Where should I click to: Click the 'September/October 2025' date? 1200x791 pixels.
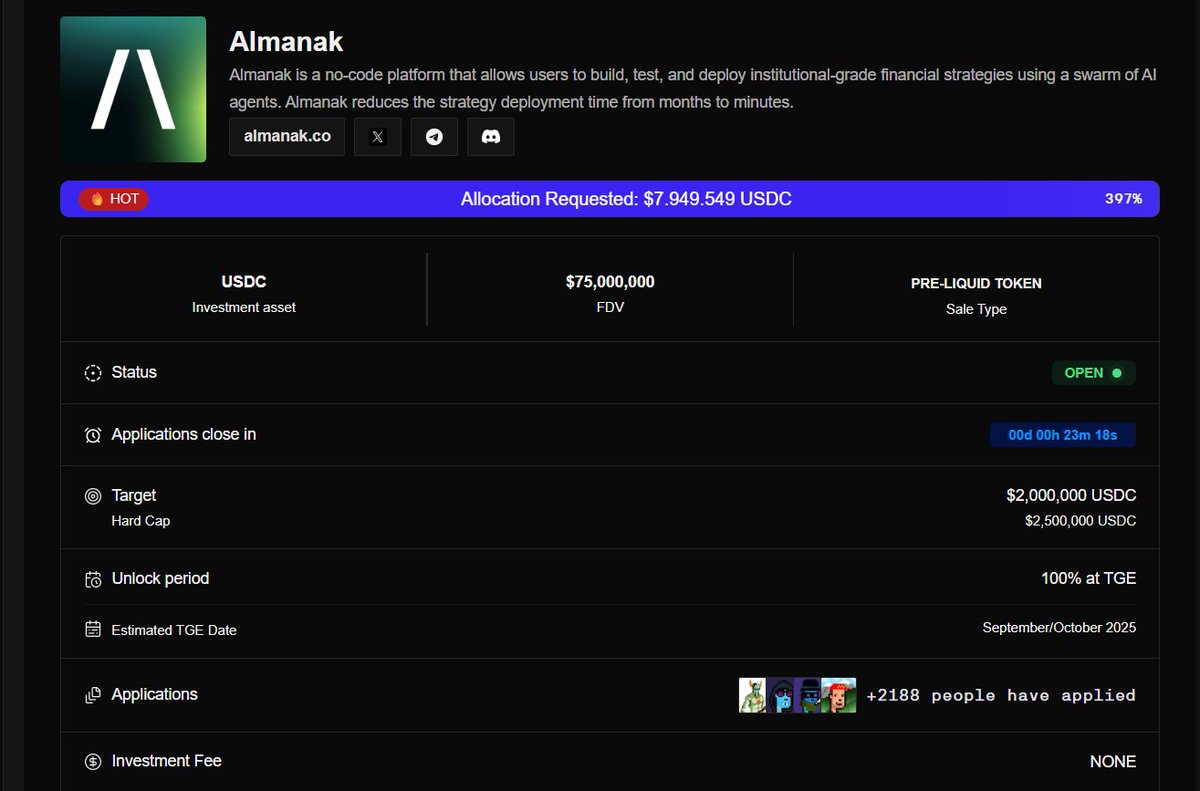coord(1059,628)
